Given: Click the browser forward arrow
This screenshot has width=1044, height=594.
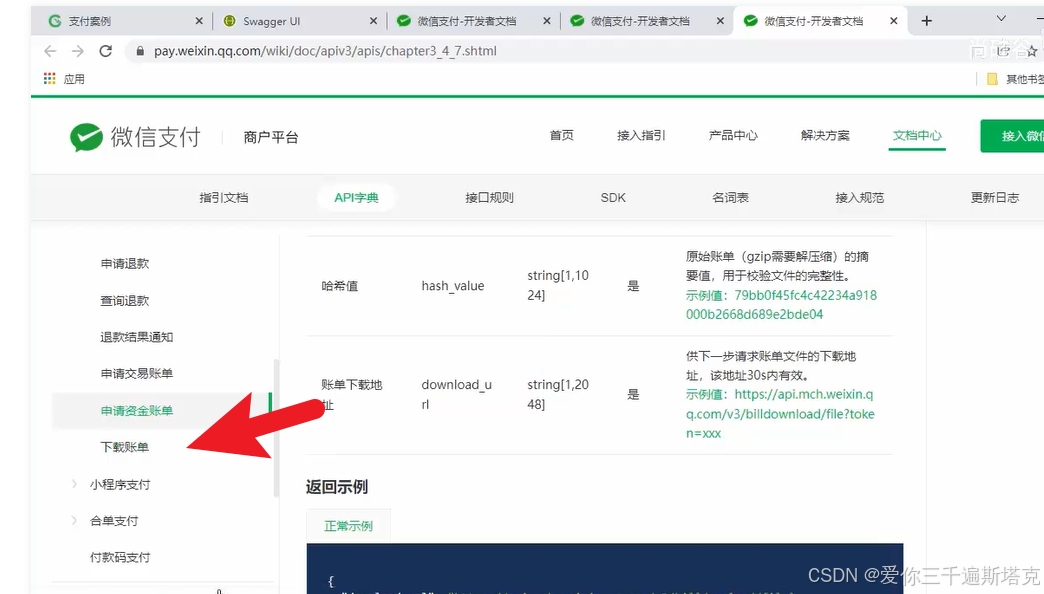Looking at the screenshot, I should (78, 51).
